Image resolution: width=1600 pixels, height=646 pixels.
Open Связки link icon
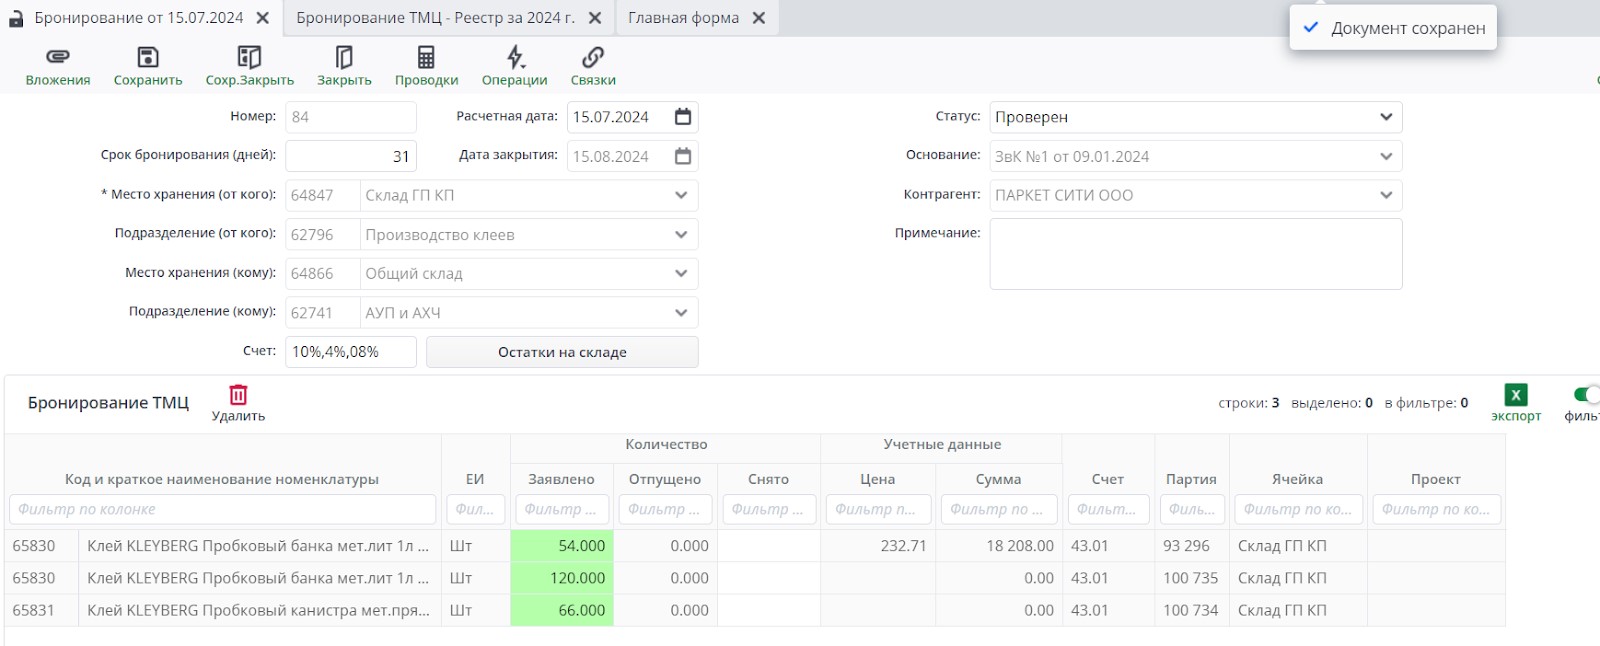pyautogui.click(x=593, y=57)
